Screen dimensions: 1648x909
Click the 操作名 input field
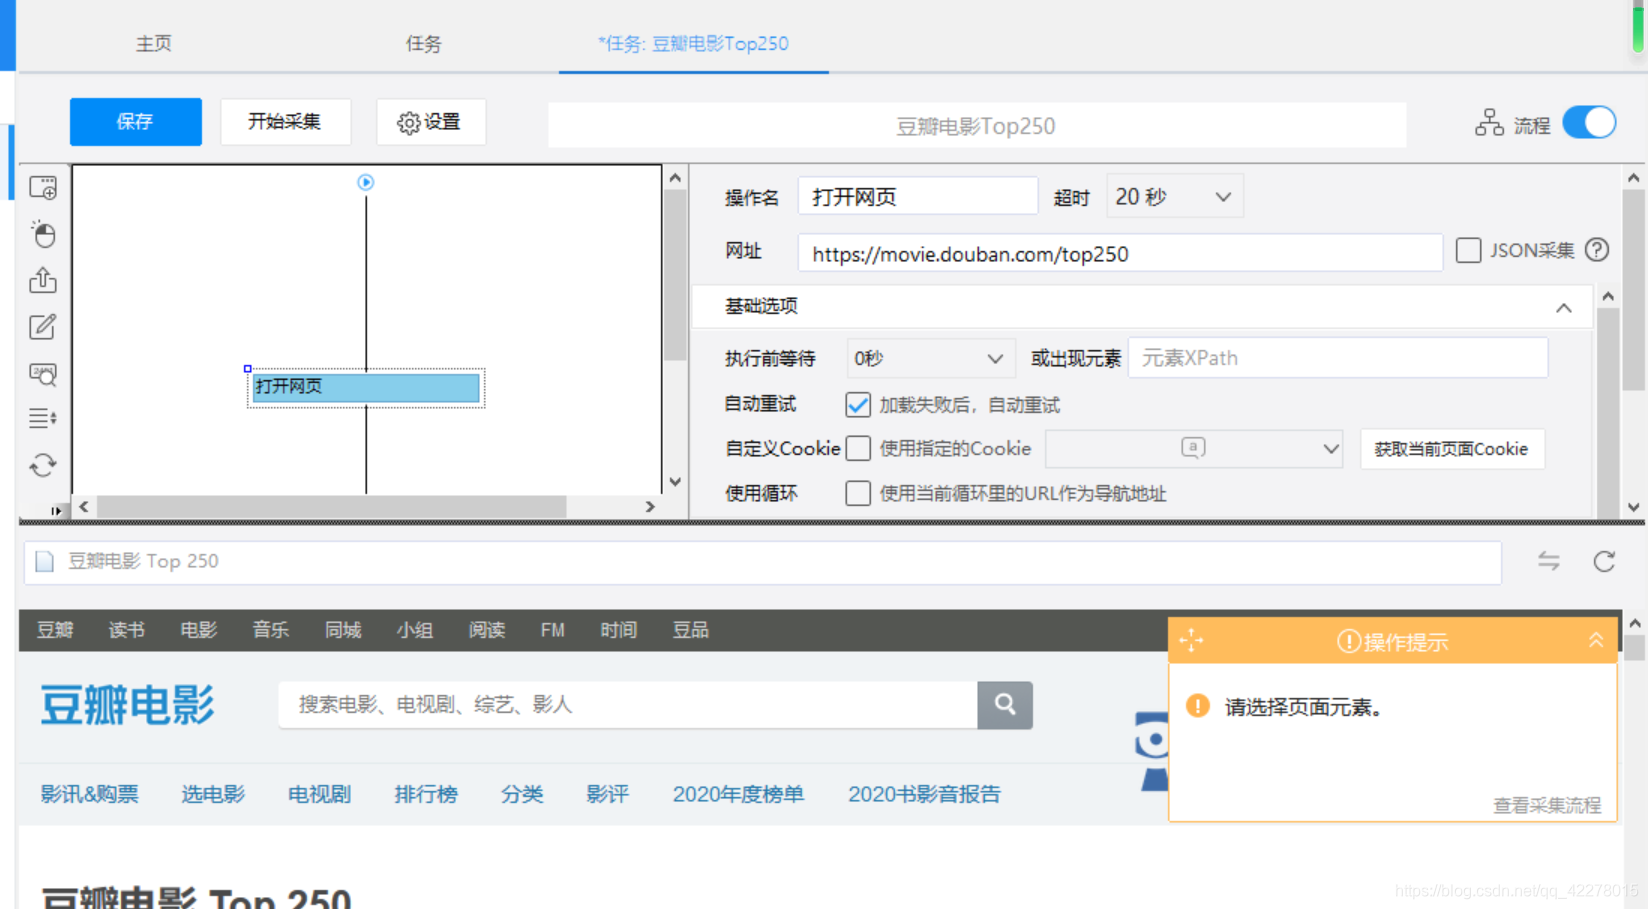[917, 197]
